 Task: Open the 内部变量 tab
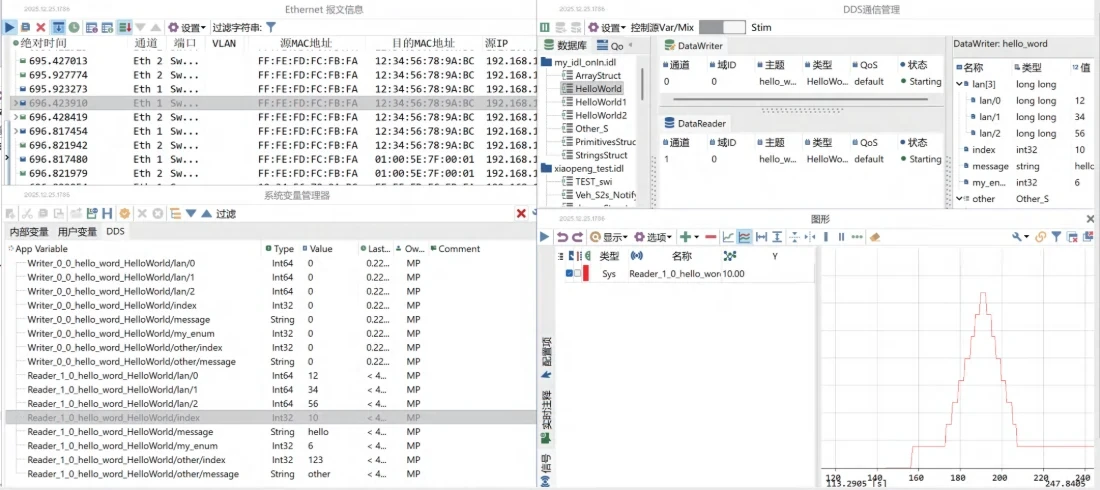point(29,232)
